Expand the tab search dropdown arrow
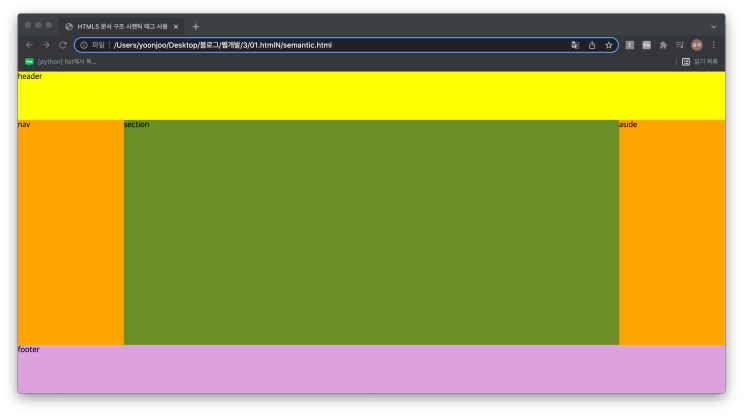This screenshot has height=415, width=743. [x=714, y=27]
